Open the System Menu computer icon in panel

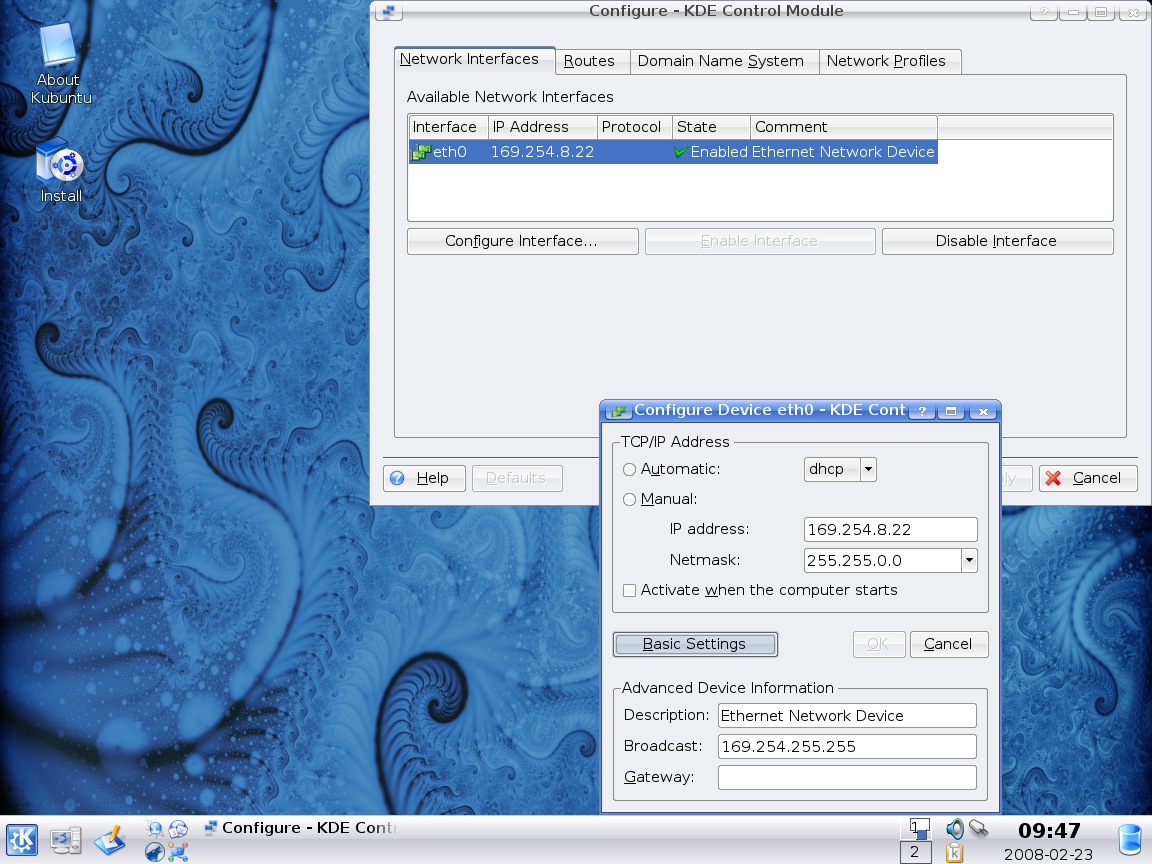65,840
